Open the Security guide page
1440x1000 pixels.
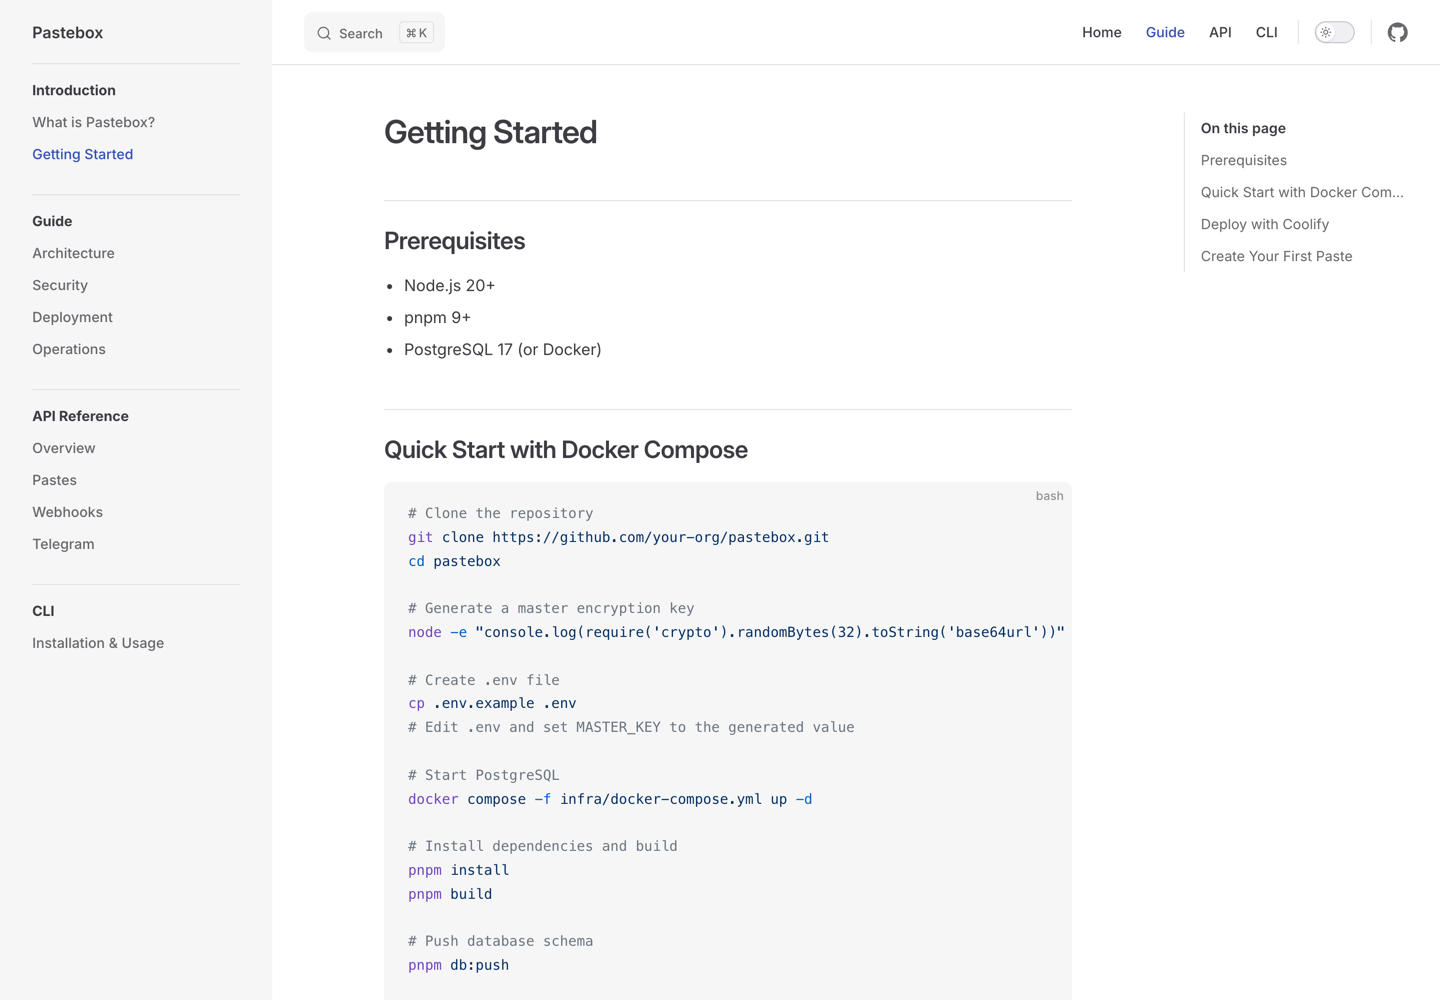coord(60,285)
